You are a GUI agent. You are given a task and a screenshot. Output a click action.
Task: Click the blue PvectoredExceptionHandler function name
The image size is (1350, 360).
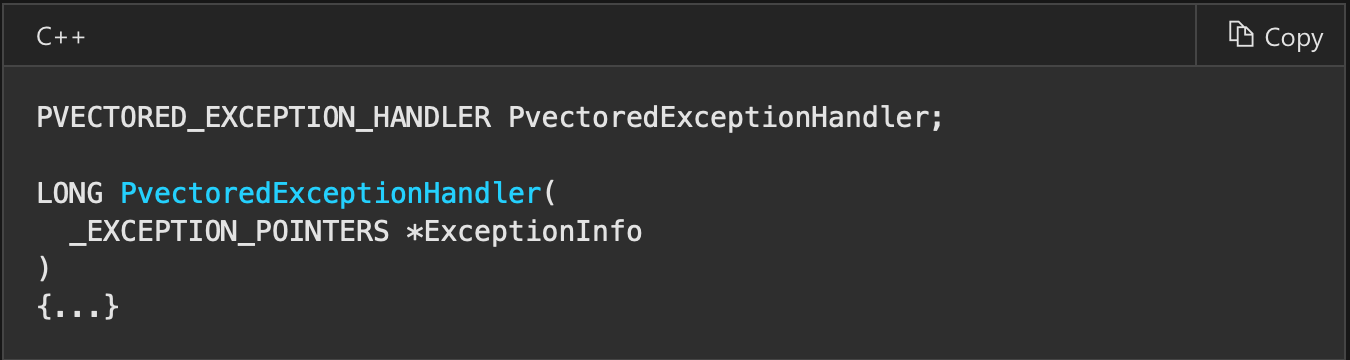pyautogui.click(x=330, y=192)
